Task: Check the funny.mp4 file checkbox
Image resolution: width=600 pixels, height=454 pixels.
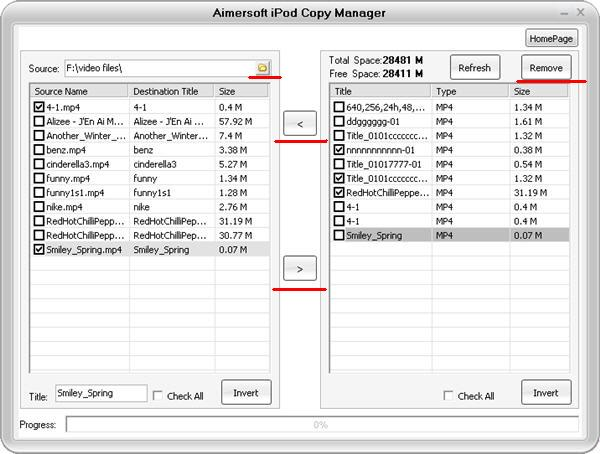Action: pyautogui.click(x=39, y=178)
